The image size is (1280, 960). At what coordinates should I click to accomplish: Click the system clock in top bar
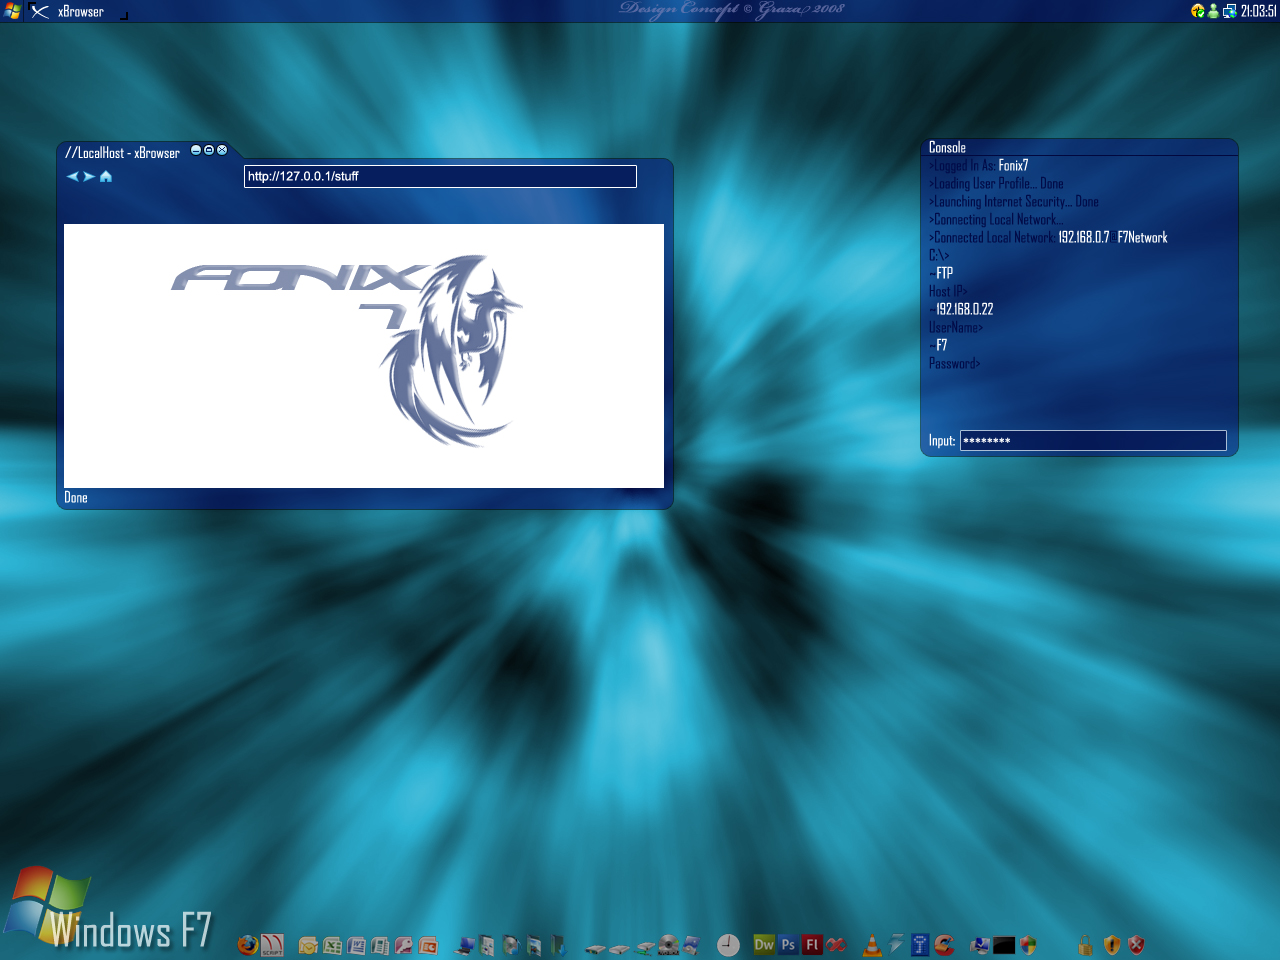[1258, 11]
